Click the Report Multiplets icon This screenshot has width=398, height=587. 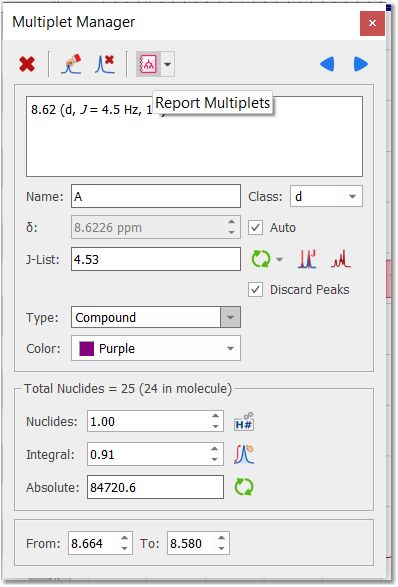pyautogui.click(x=148, y=64)
